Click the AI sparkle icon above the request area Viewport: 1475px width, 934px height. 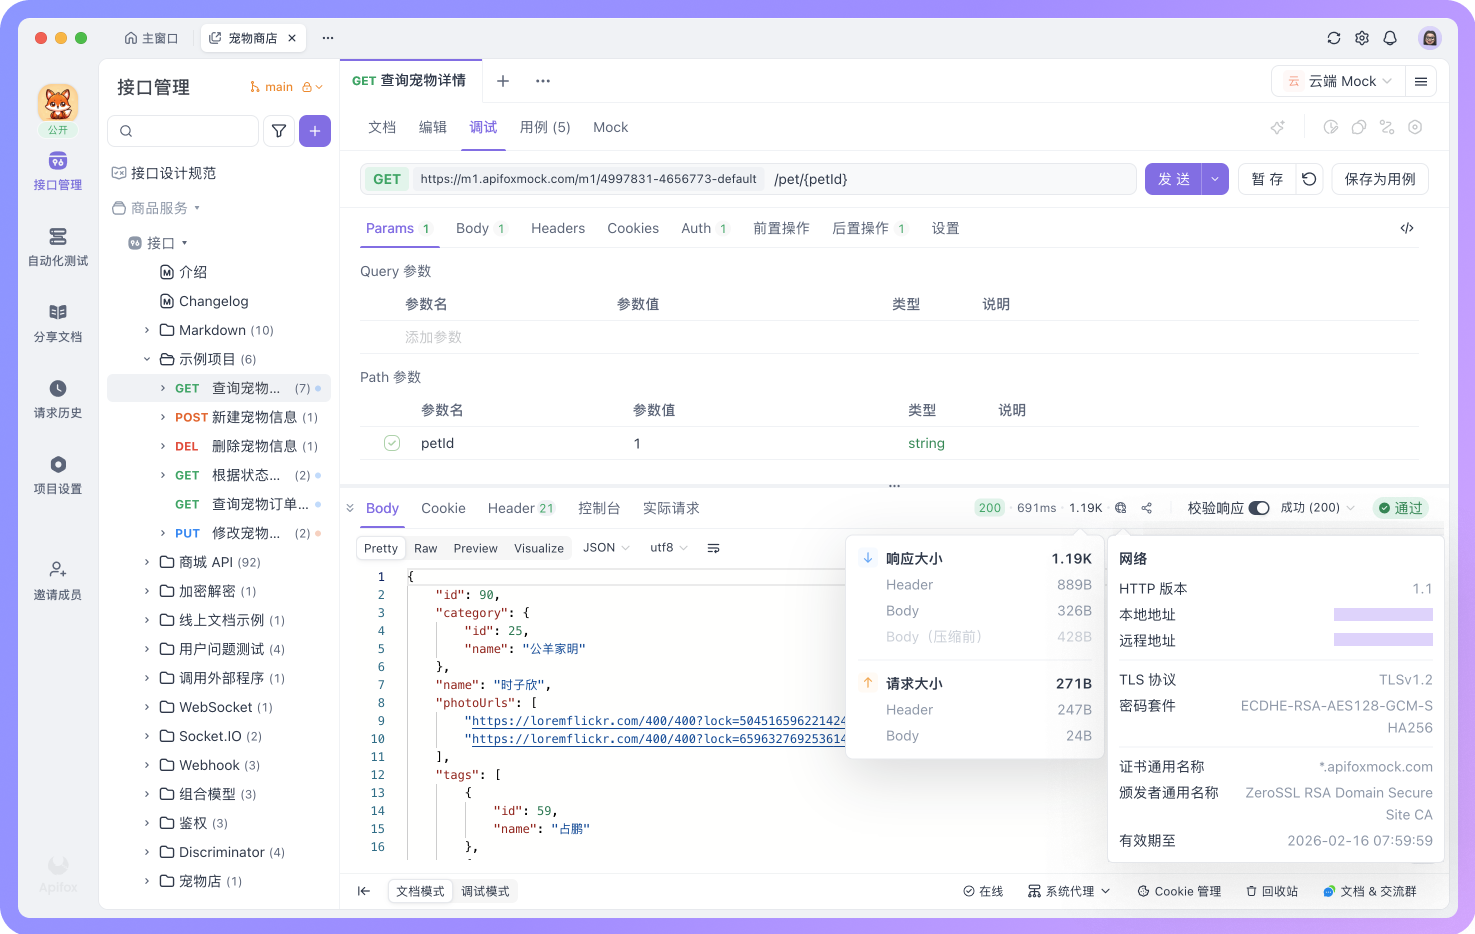(x=1278, y=127)
